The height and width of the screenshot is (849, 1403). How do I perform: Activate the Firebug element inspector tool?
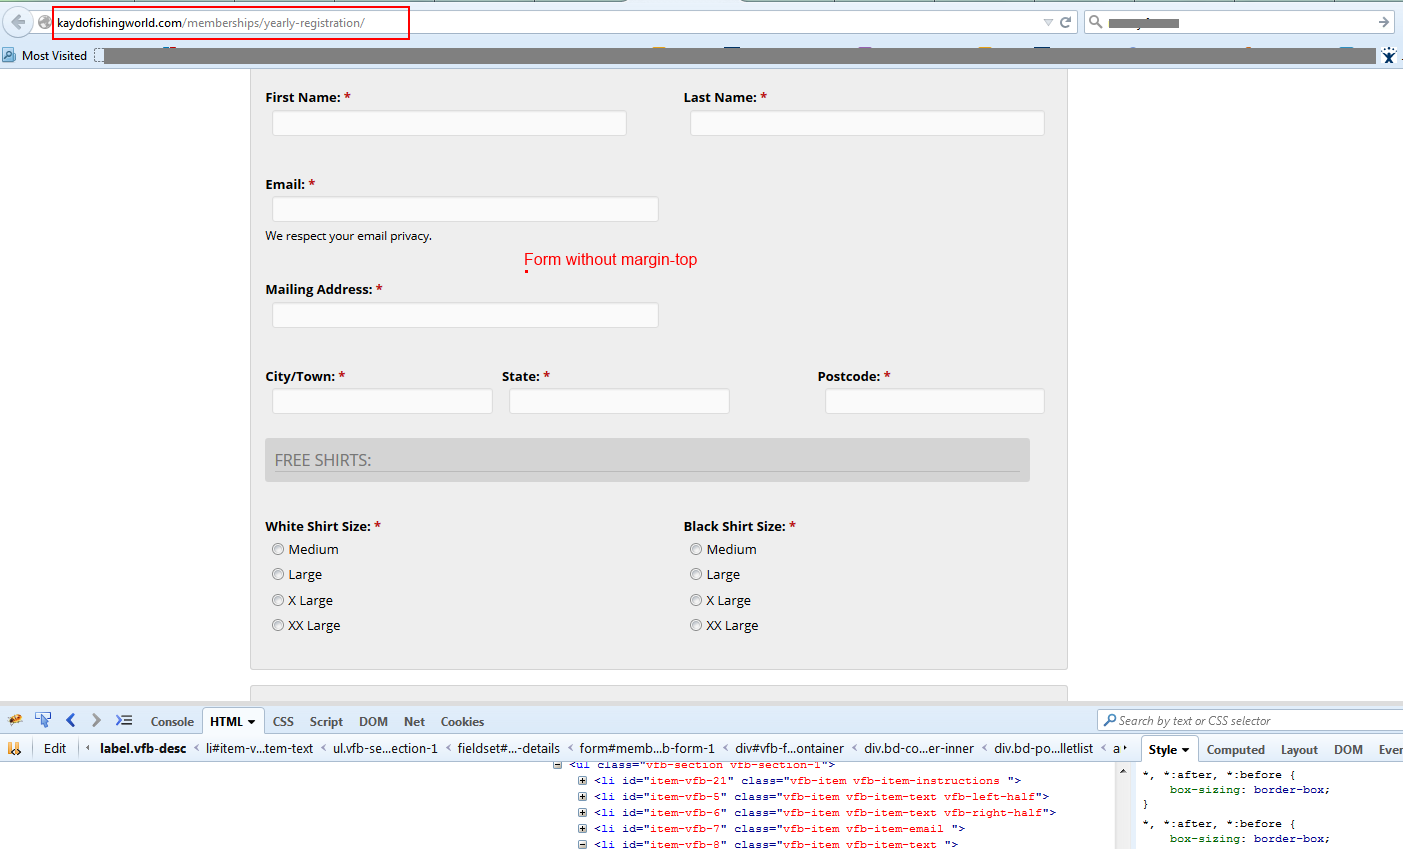[42, 719]
